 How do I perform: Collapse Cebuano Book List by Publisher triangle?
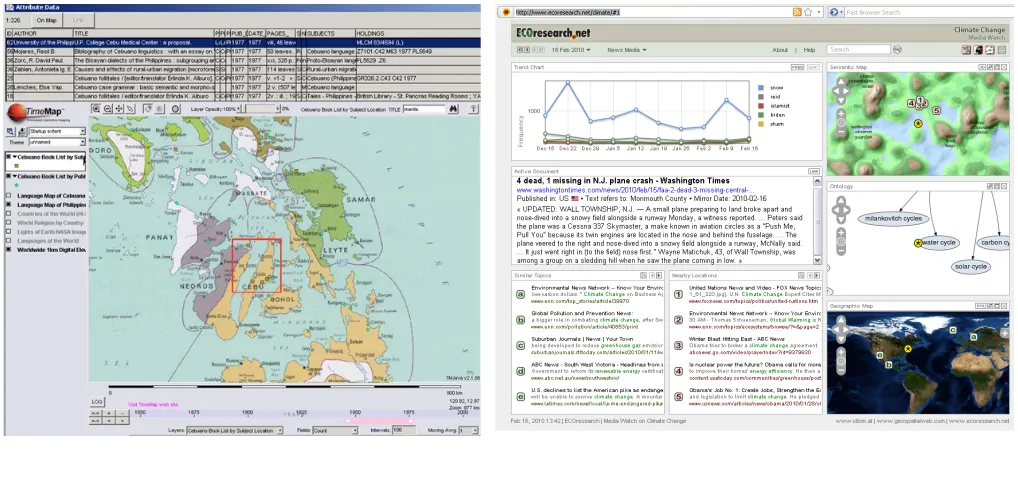14,176
